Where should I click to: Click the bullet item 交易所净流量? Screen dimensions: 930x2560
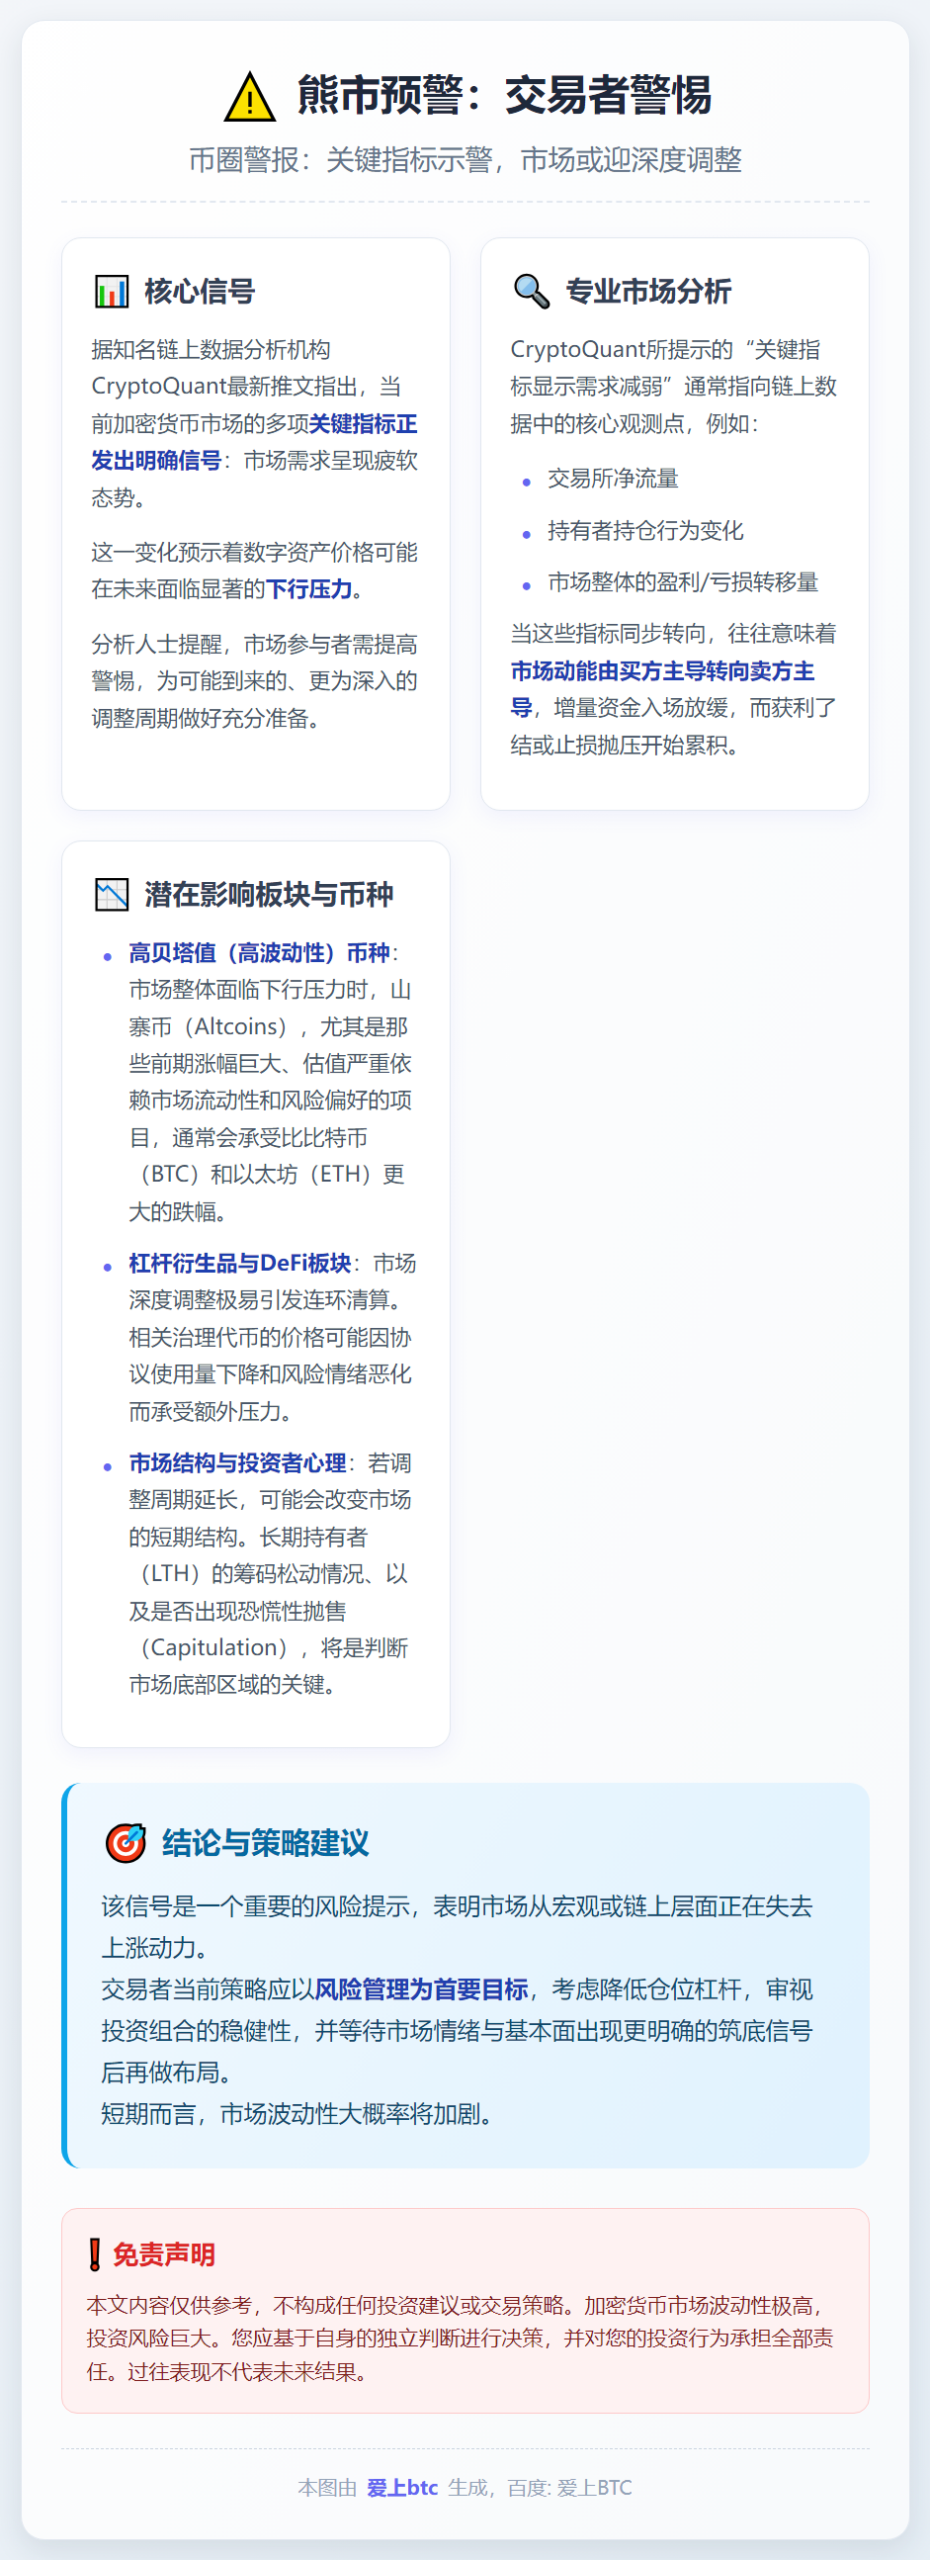[x=613, y=478]
